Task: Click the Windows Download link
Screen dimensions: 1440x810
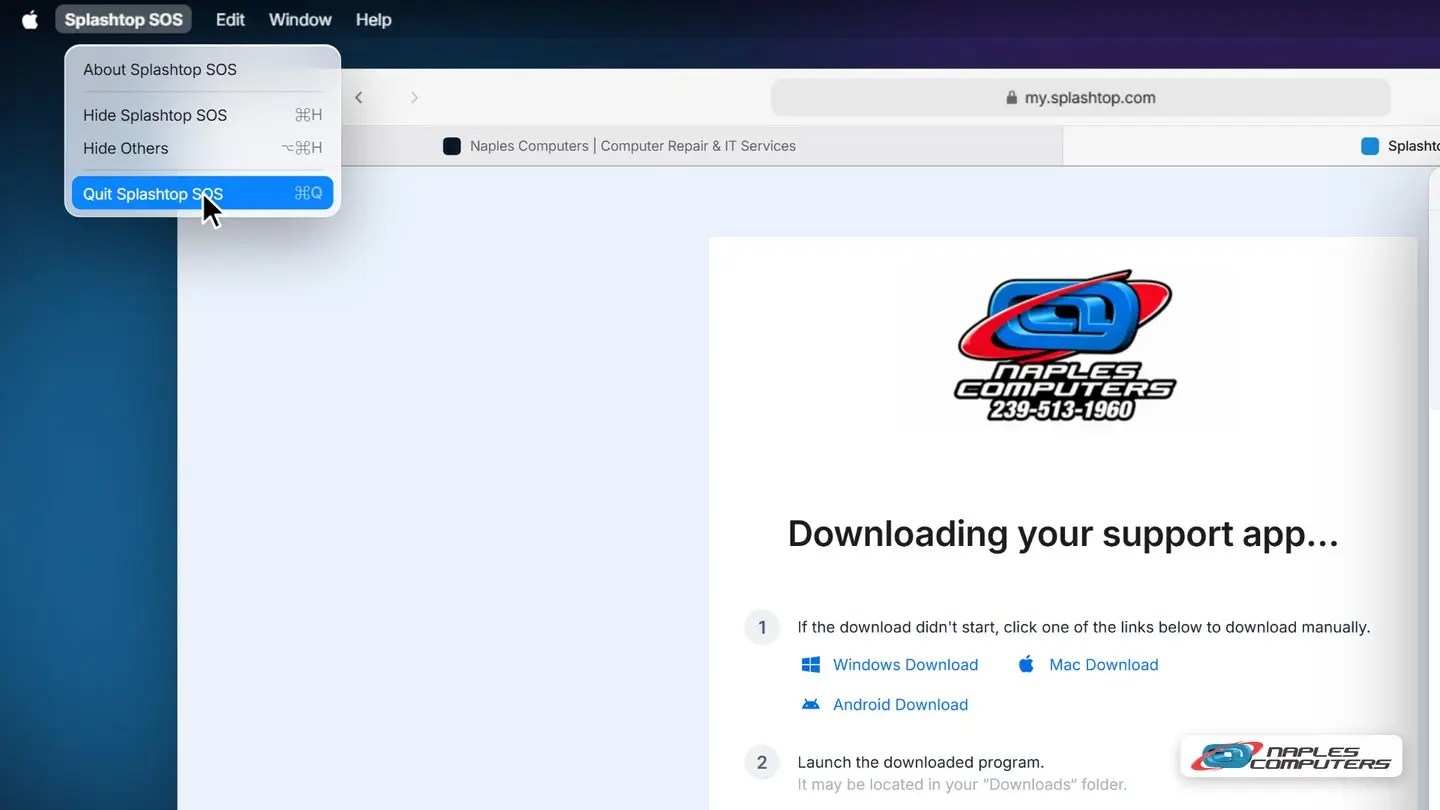Action: click(x=905, y=665)
